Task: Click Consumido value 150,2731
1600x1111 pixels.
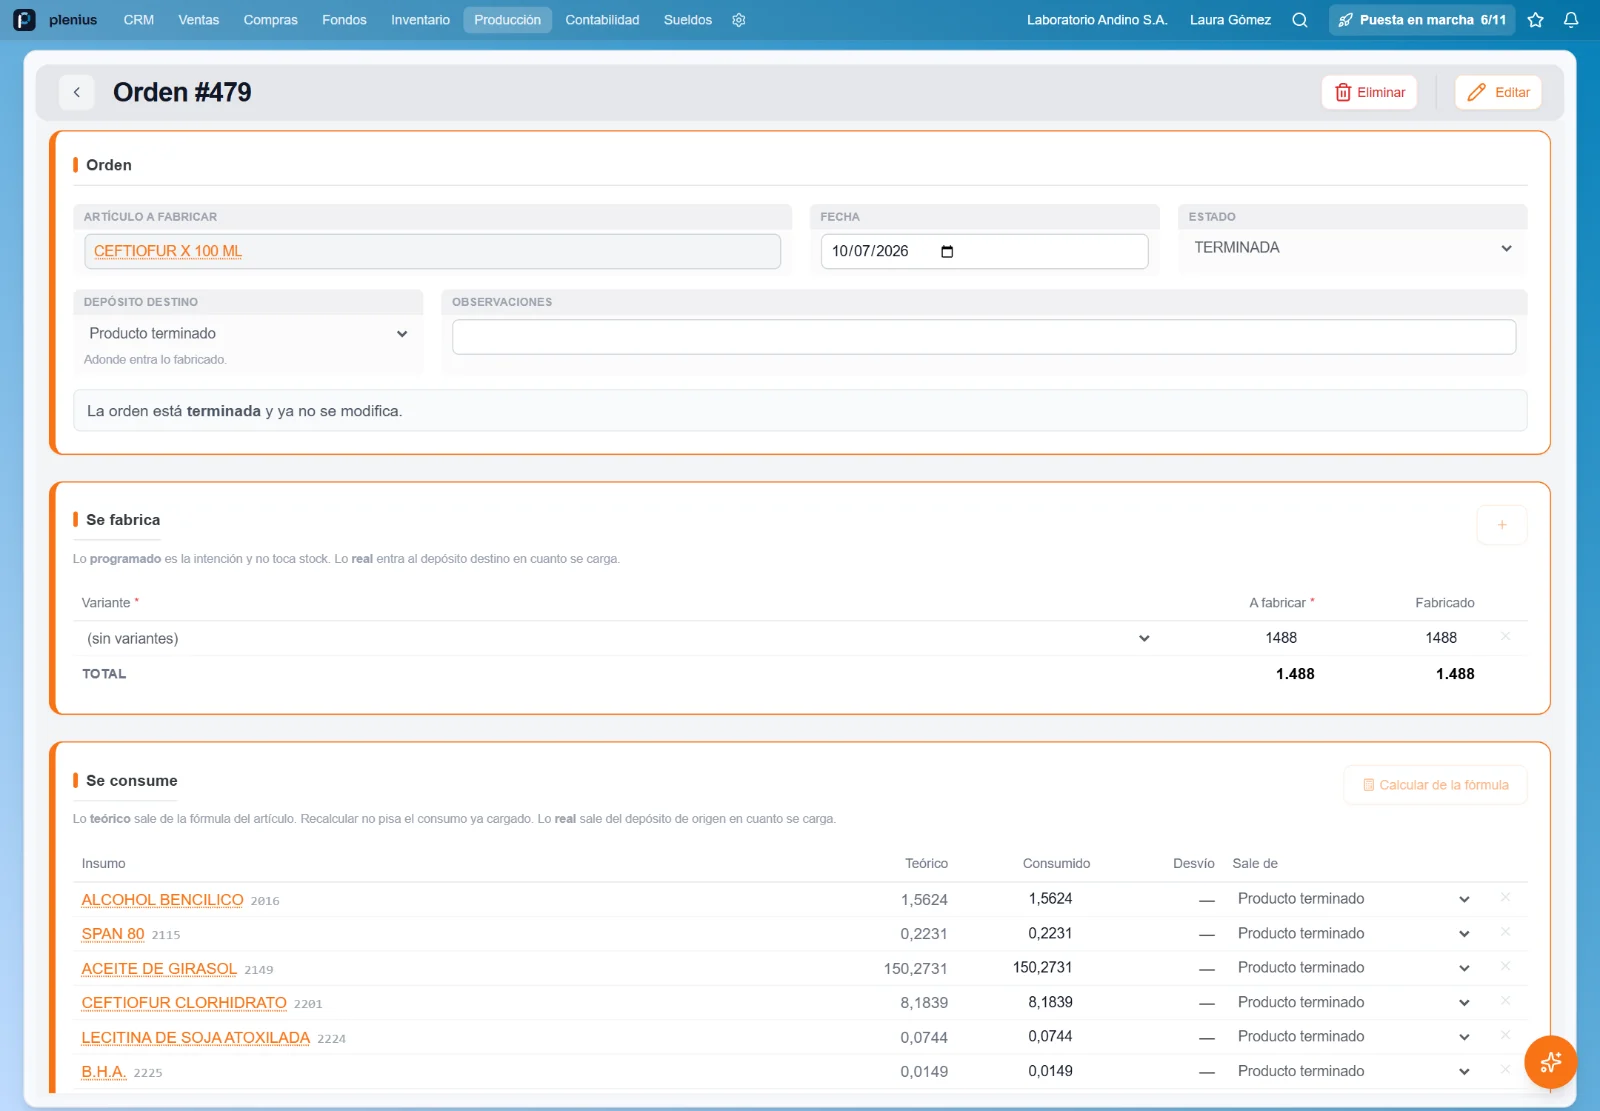Action: pos(1042,968)
